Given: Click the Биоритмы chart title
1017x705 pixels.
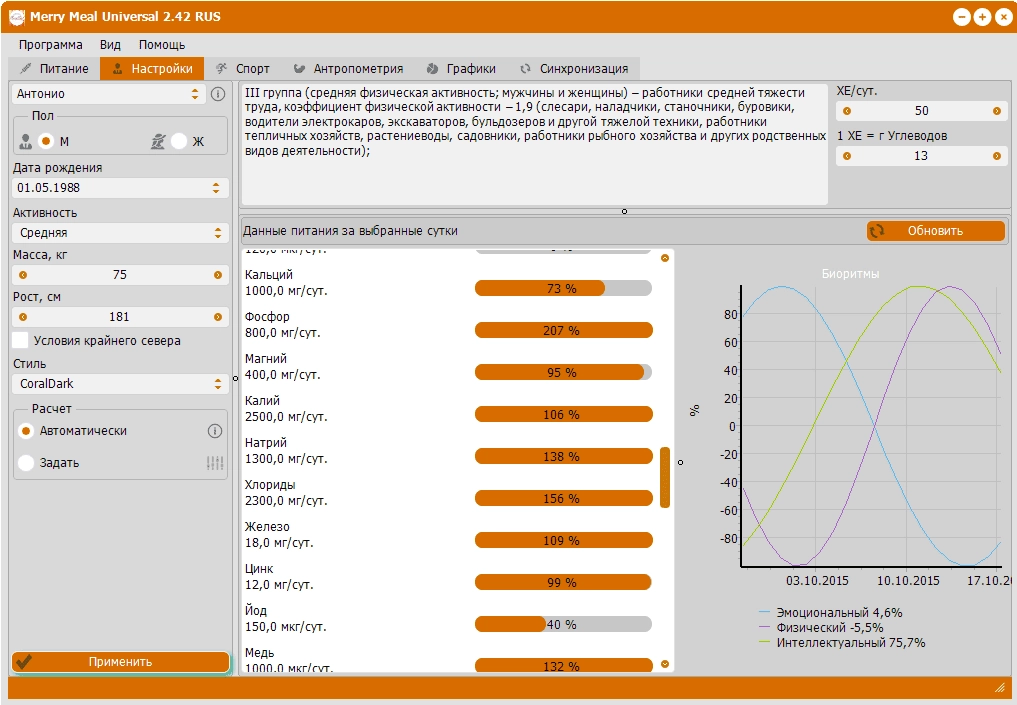Looking at the screenshot, I should (x=850, y=274).
